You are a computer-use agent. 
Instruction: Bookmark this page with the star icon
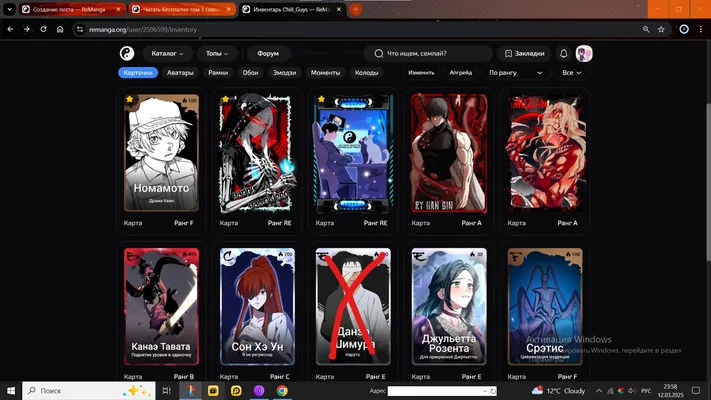click(x=661, y=29)
